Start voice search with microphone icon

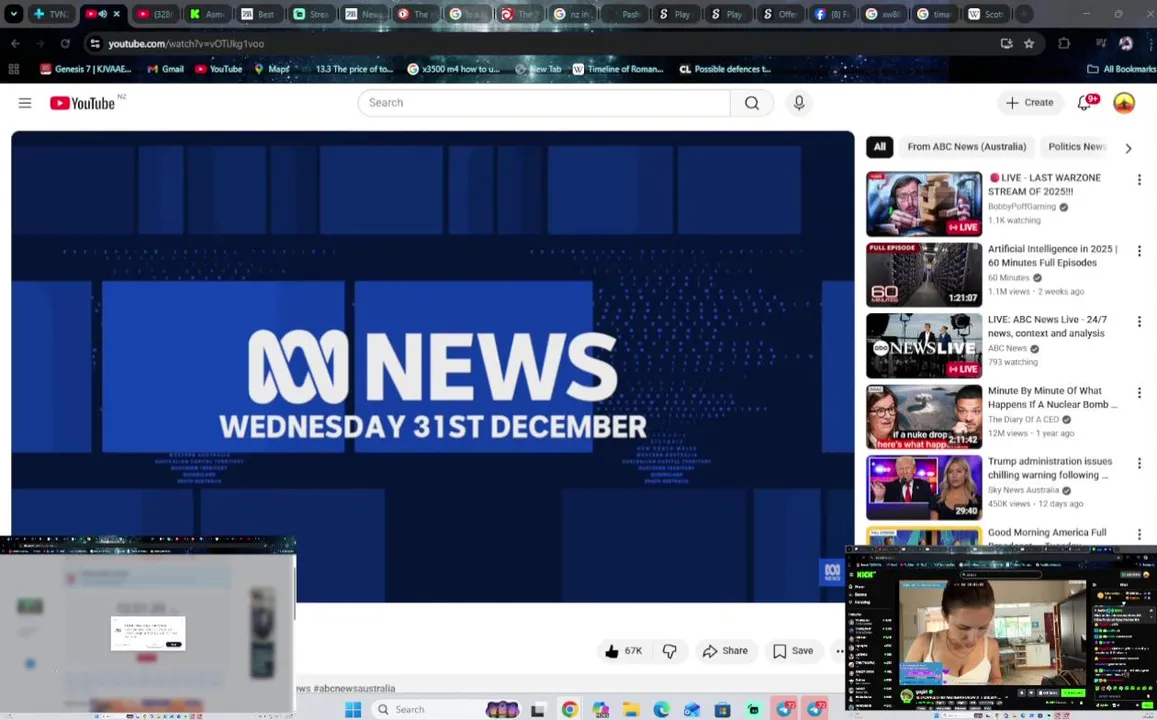coord(798,103)
